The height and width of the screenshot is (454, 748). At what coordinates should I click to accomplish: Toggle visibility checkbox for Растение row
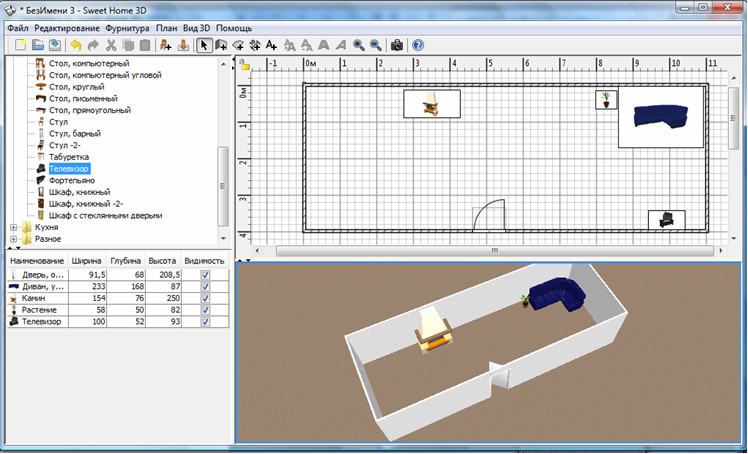click(205, 310)
